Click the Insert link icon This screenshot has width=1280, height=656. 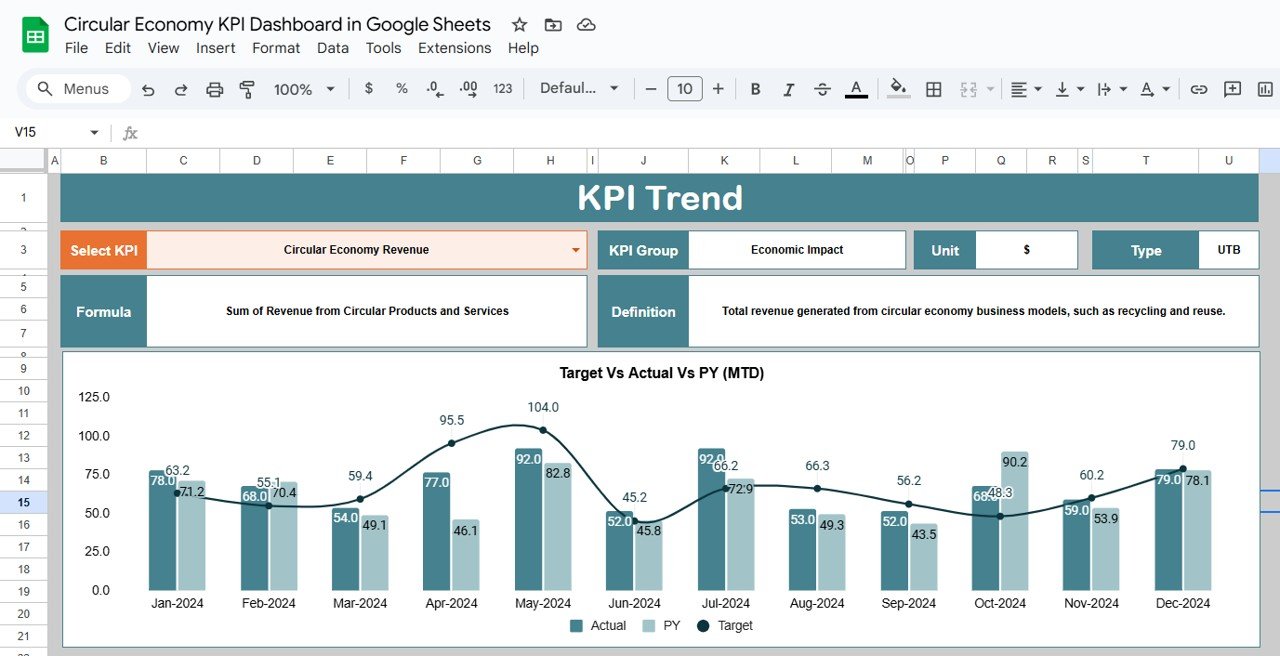1199,89
